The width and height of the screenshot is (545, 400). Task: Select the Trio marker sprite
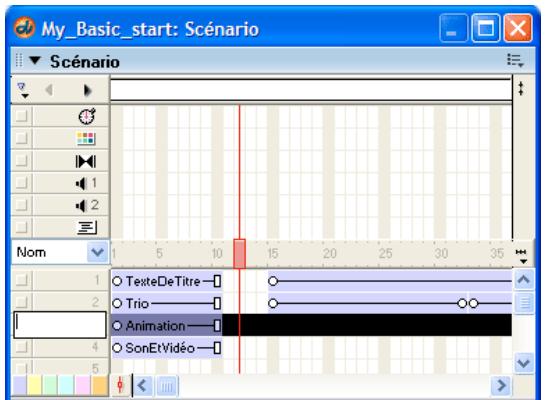(x=167, y=303)
